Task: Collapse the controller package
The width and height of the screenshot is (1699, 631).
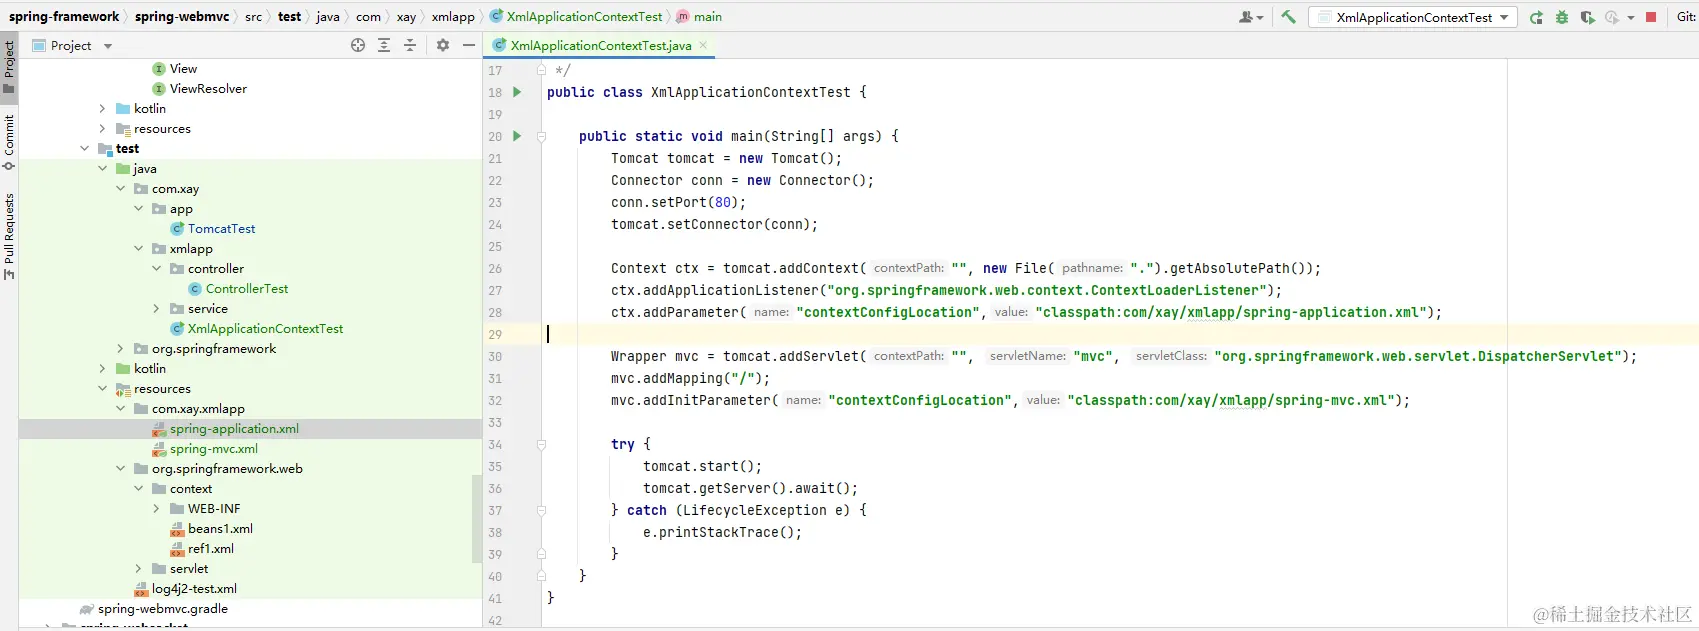Action: (156, 269)
